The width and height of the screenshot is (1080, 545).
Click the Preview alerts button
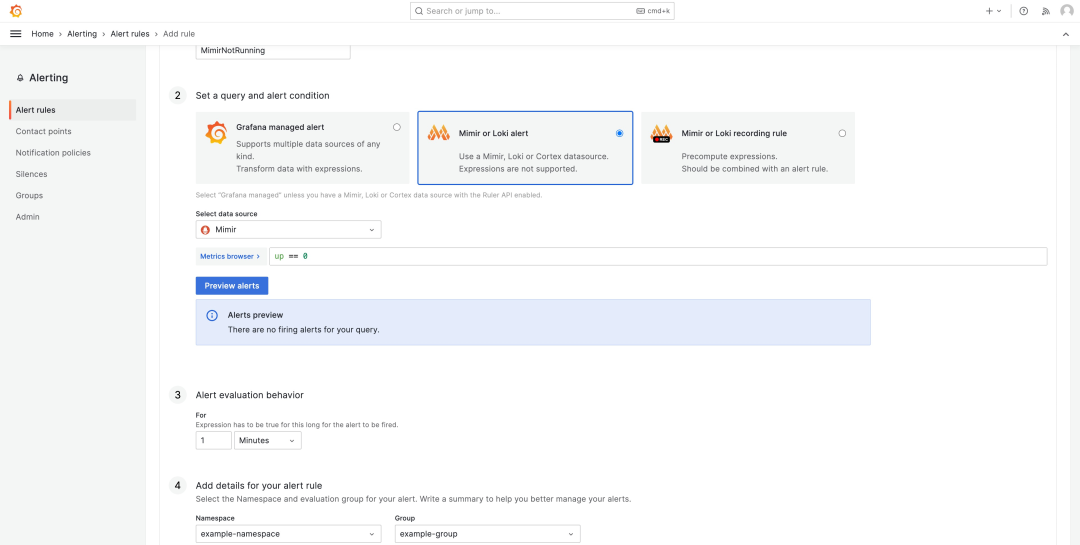pyautogui.click(x=232, y=286)
